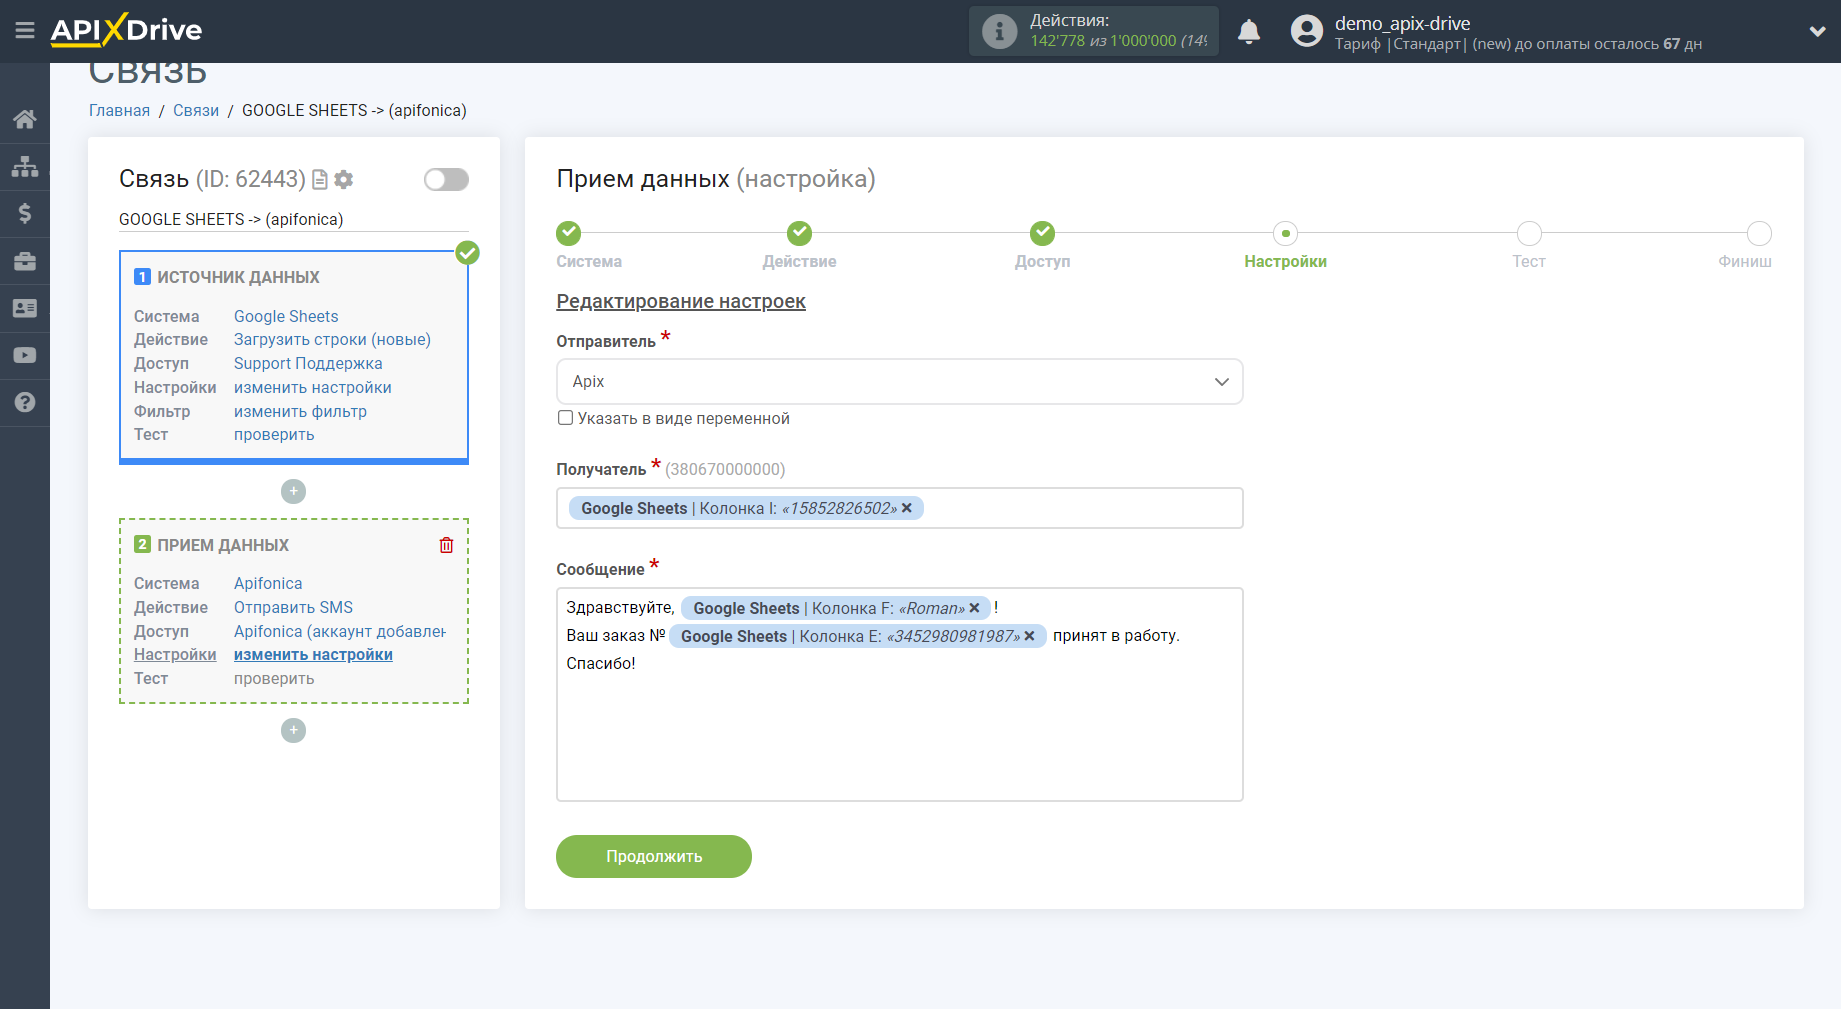Screen dimensions: 1841x1009
Task: Expand the user account chevron menu
Action: pyautogui.click(x=1817, y=31)
